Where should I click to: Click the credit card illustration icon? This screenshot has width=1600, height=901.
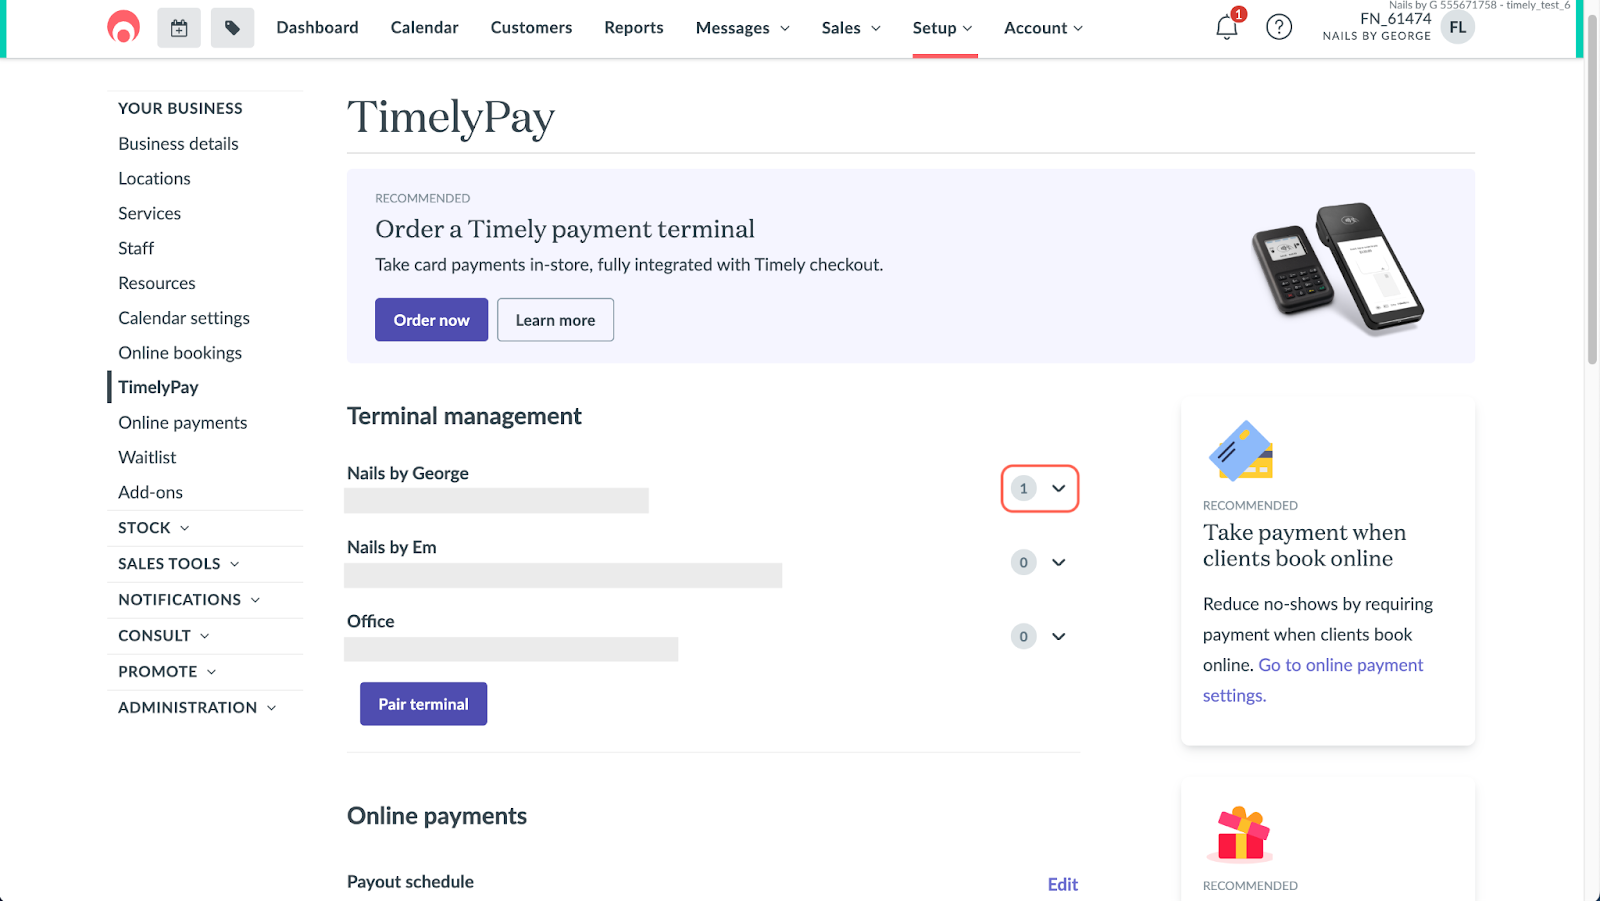[x=1241, y=451]
